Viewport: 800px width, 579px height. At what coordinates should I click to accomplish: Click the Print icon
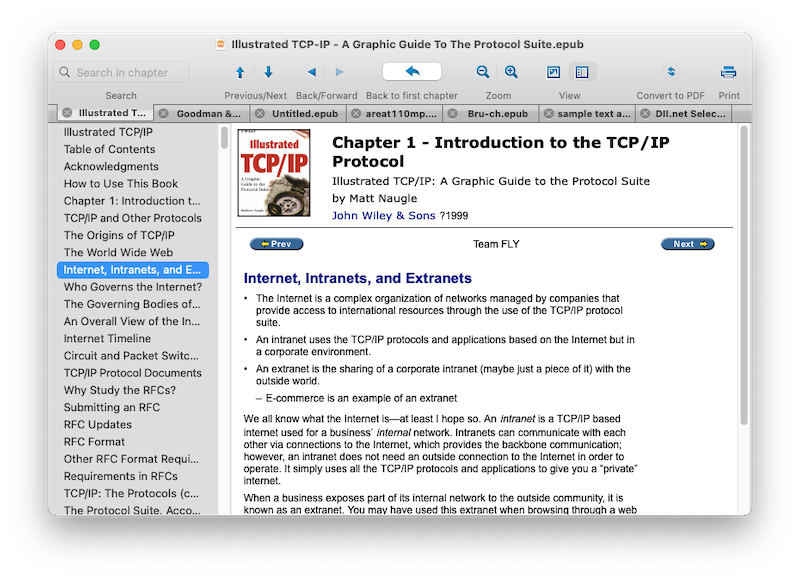pyautogui.click(x=729, y=72)
